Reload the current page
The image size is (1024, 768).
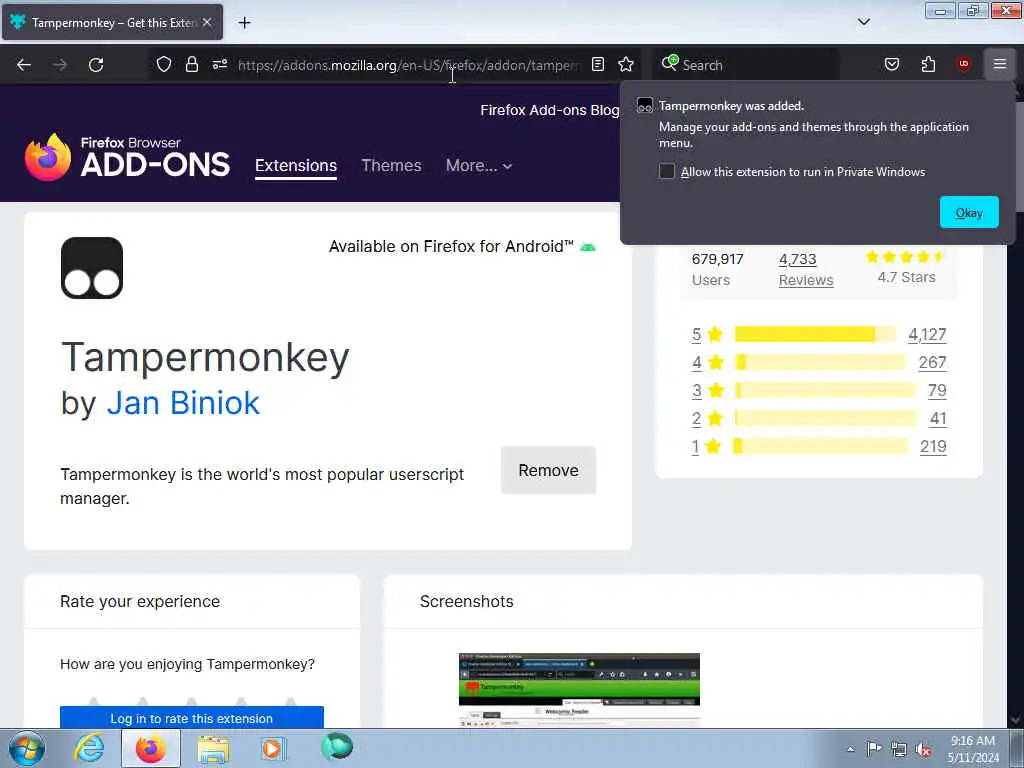click(x=96, y=65)
